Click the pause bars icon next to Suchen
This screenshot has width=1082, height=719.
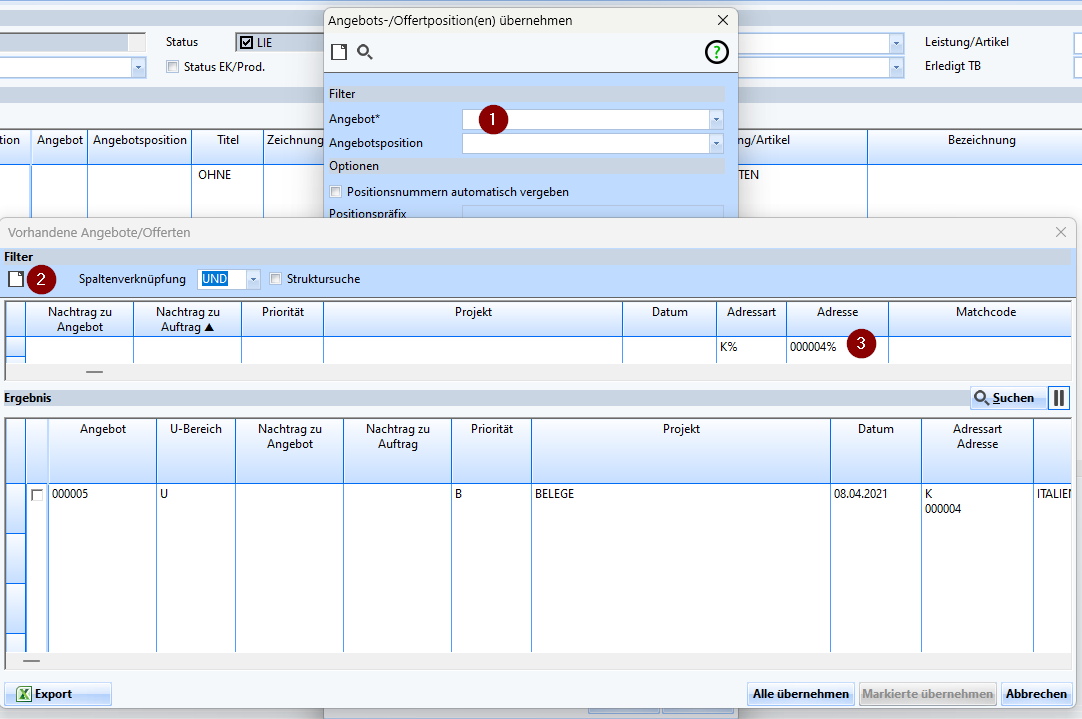click(1059, 398)
